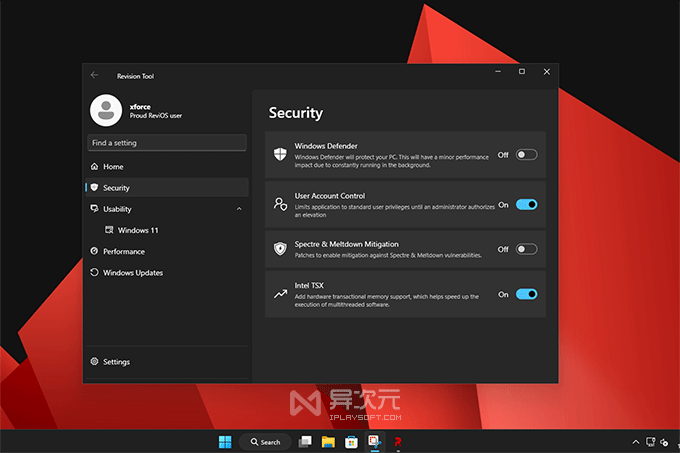Select Windows 11 under Usability
The width and height of the screenshot is (680, 453).
[x=138, y=230]
